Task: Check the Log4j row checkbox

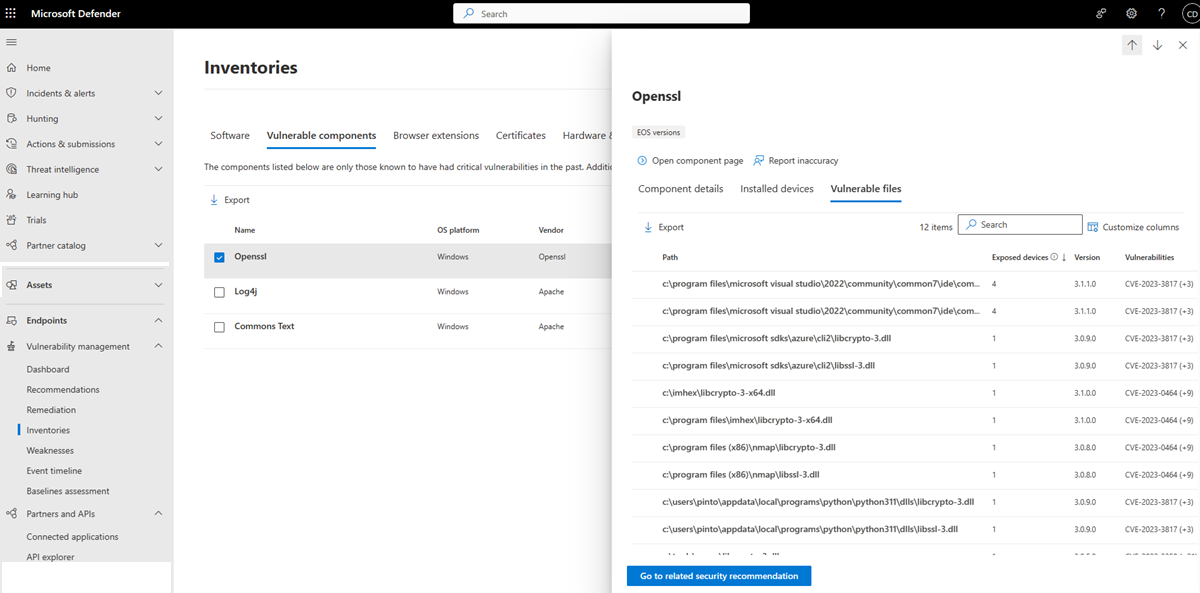Action: (219, 292)
